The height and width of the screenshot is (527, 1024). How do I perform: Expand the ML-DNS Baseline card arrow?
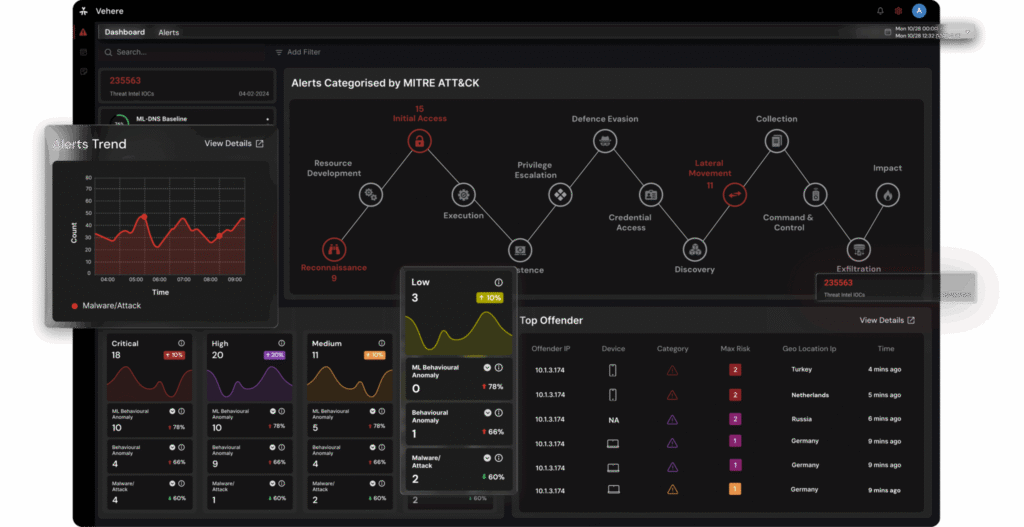[x=267, y=119]
